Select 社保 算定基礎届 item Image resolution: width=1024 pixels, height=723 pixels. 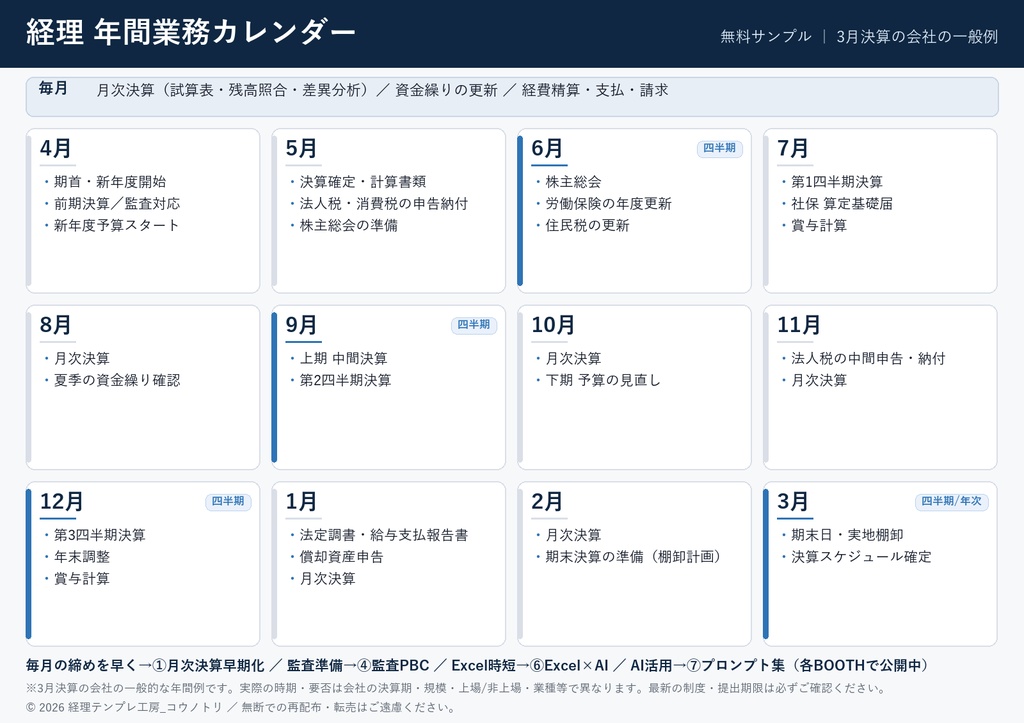(x=842, y=203)
